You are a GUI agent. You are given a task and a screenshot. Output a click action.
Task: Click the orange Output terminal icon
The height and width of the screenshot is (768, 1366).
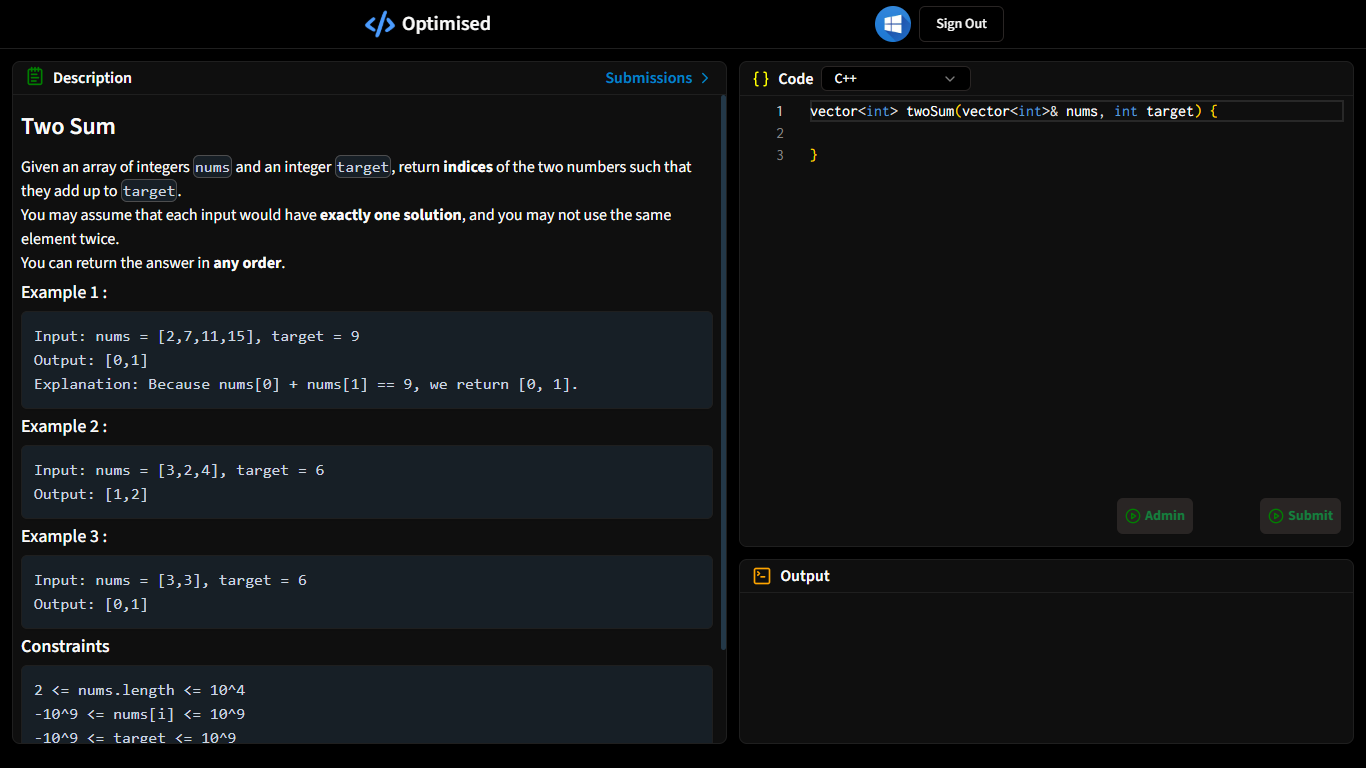tap(762, 576)
